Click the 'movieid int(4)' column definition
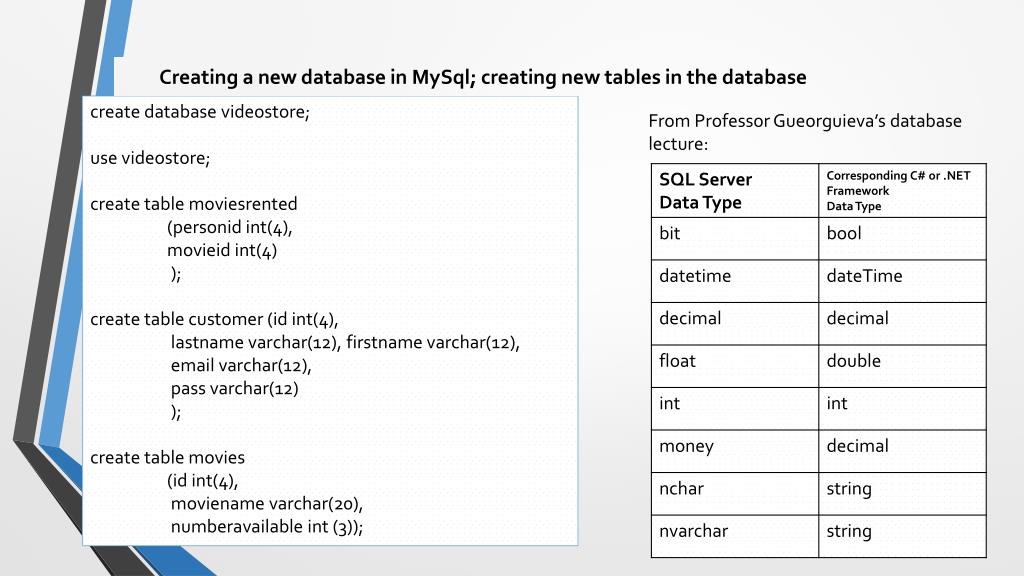The height and width of the screenshot is (576, 1024). (222, 250)
